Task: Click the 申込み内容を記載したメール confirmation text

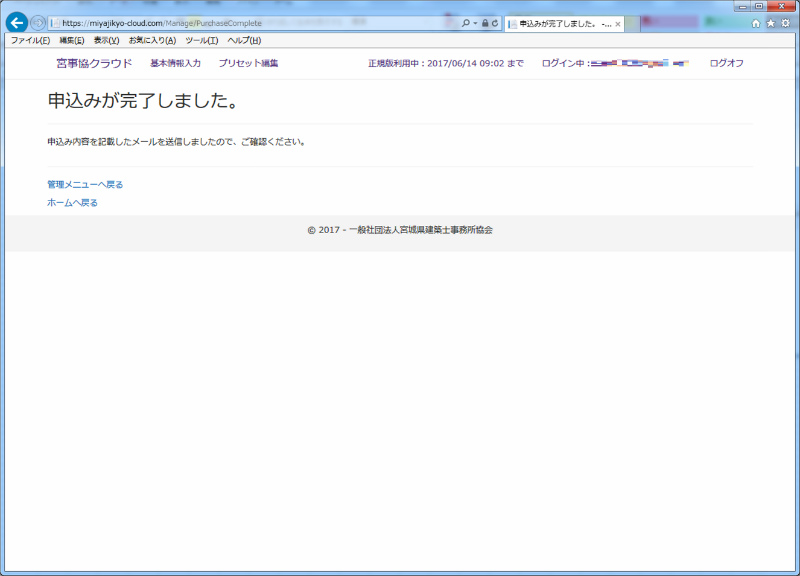Action: (177, 142)
